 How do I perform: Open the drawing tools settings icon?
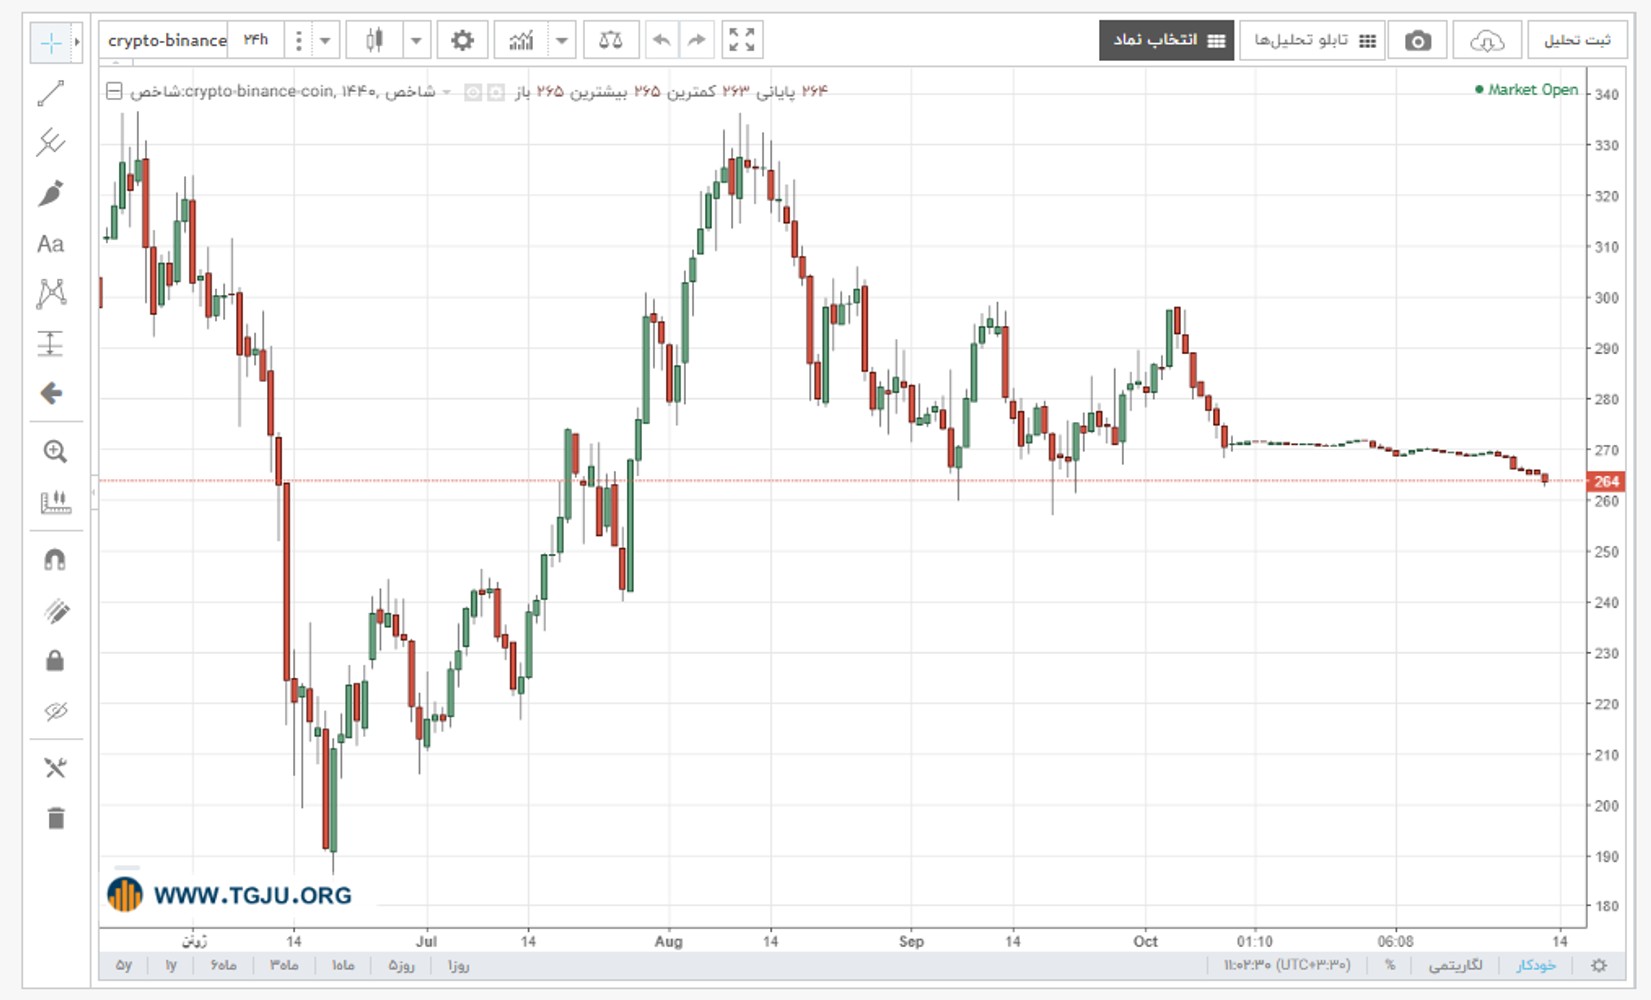click(x=55, y=768)
